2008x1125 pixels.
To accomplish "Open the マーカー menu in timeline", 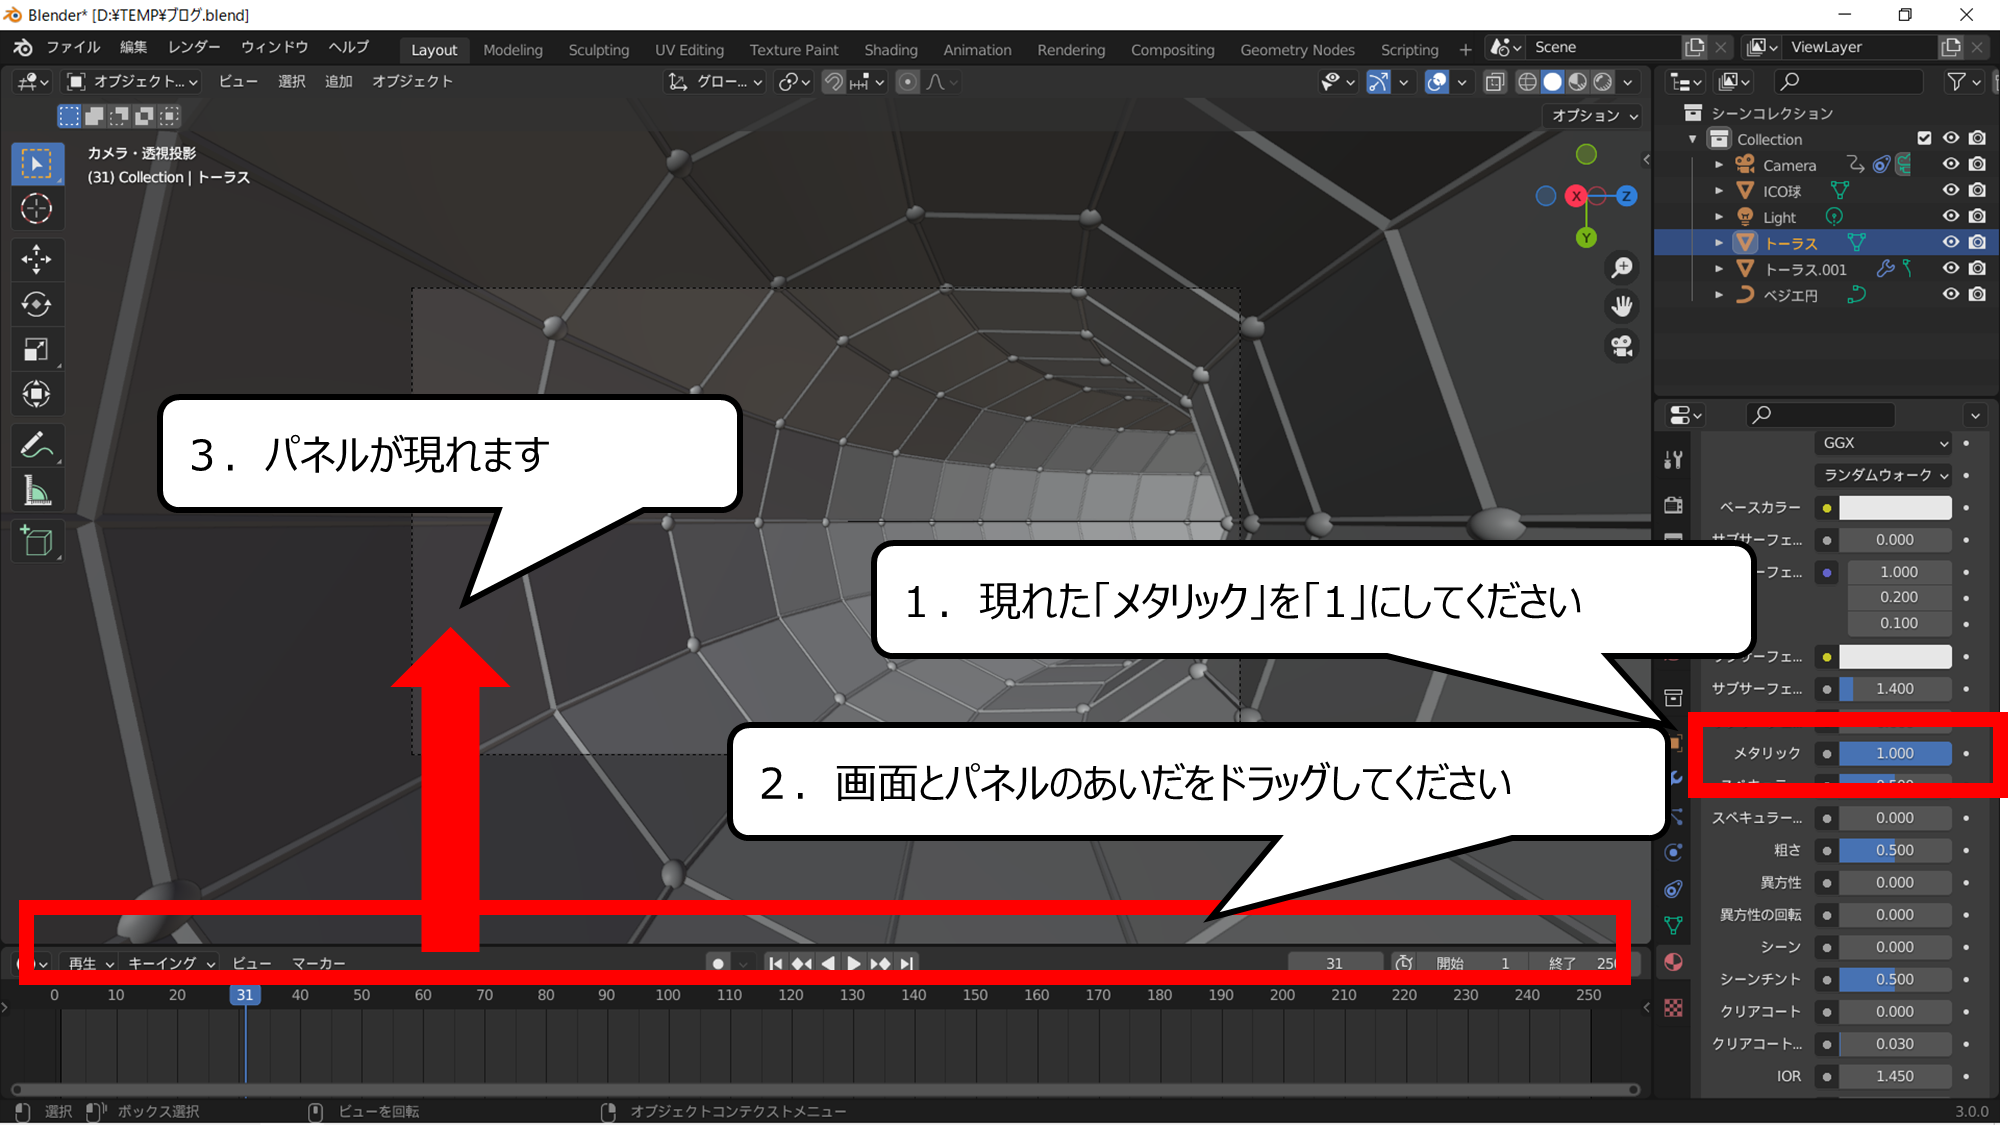I will (318, 963).
